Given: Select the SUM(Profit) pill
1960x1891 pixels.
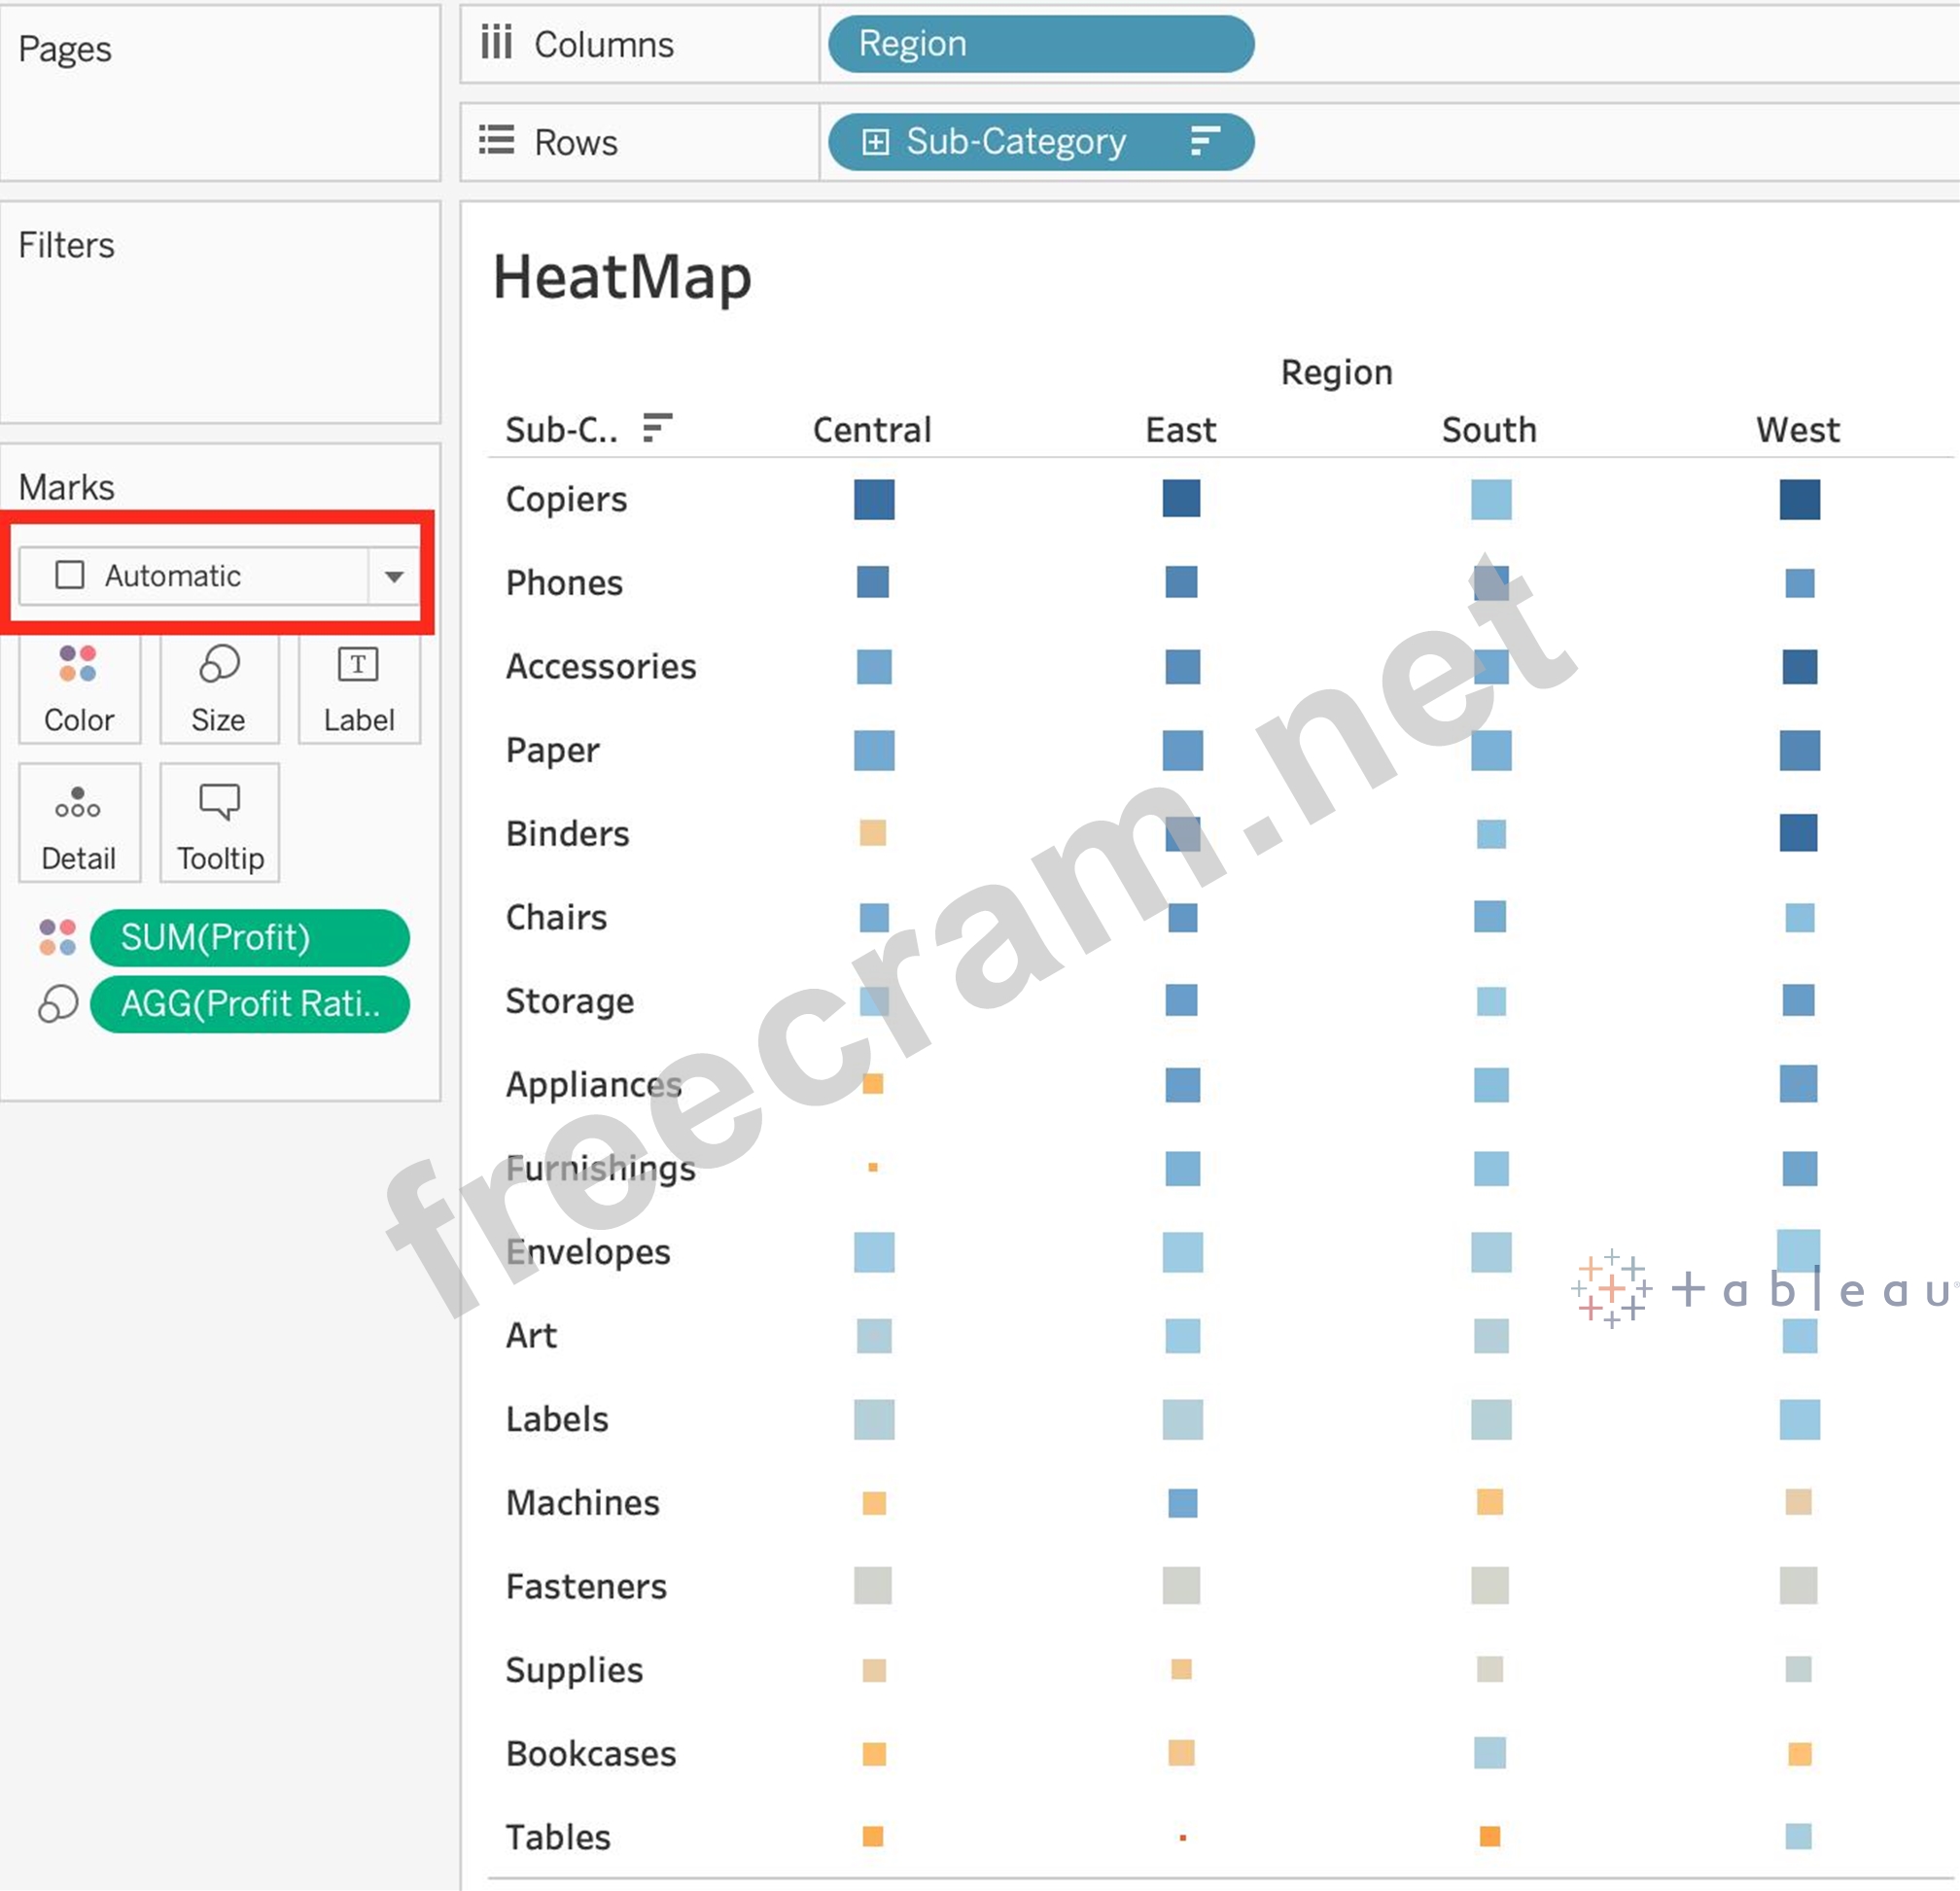Looking at the screenshot, I should pyautogui.click(x=250, y=938).
